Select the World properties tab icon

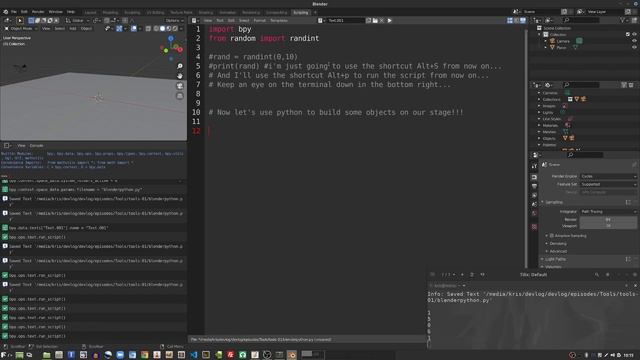[x=534, y=213]
